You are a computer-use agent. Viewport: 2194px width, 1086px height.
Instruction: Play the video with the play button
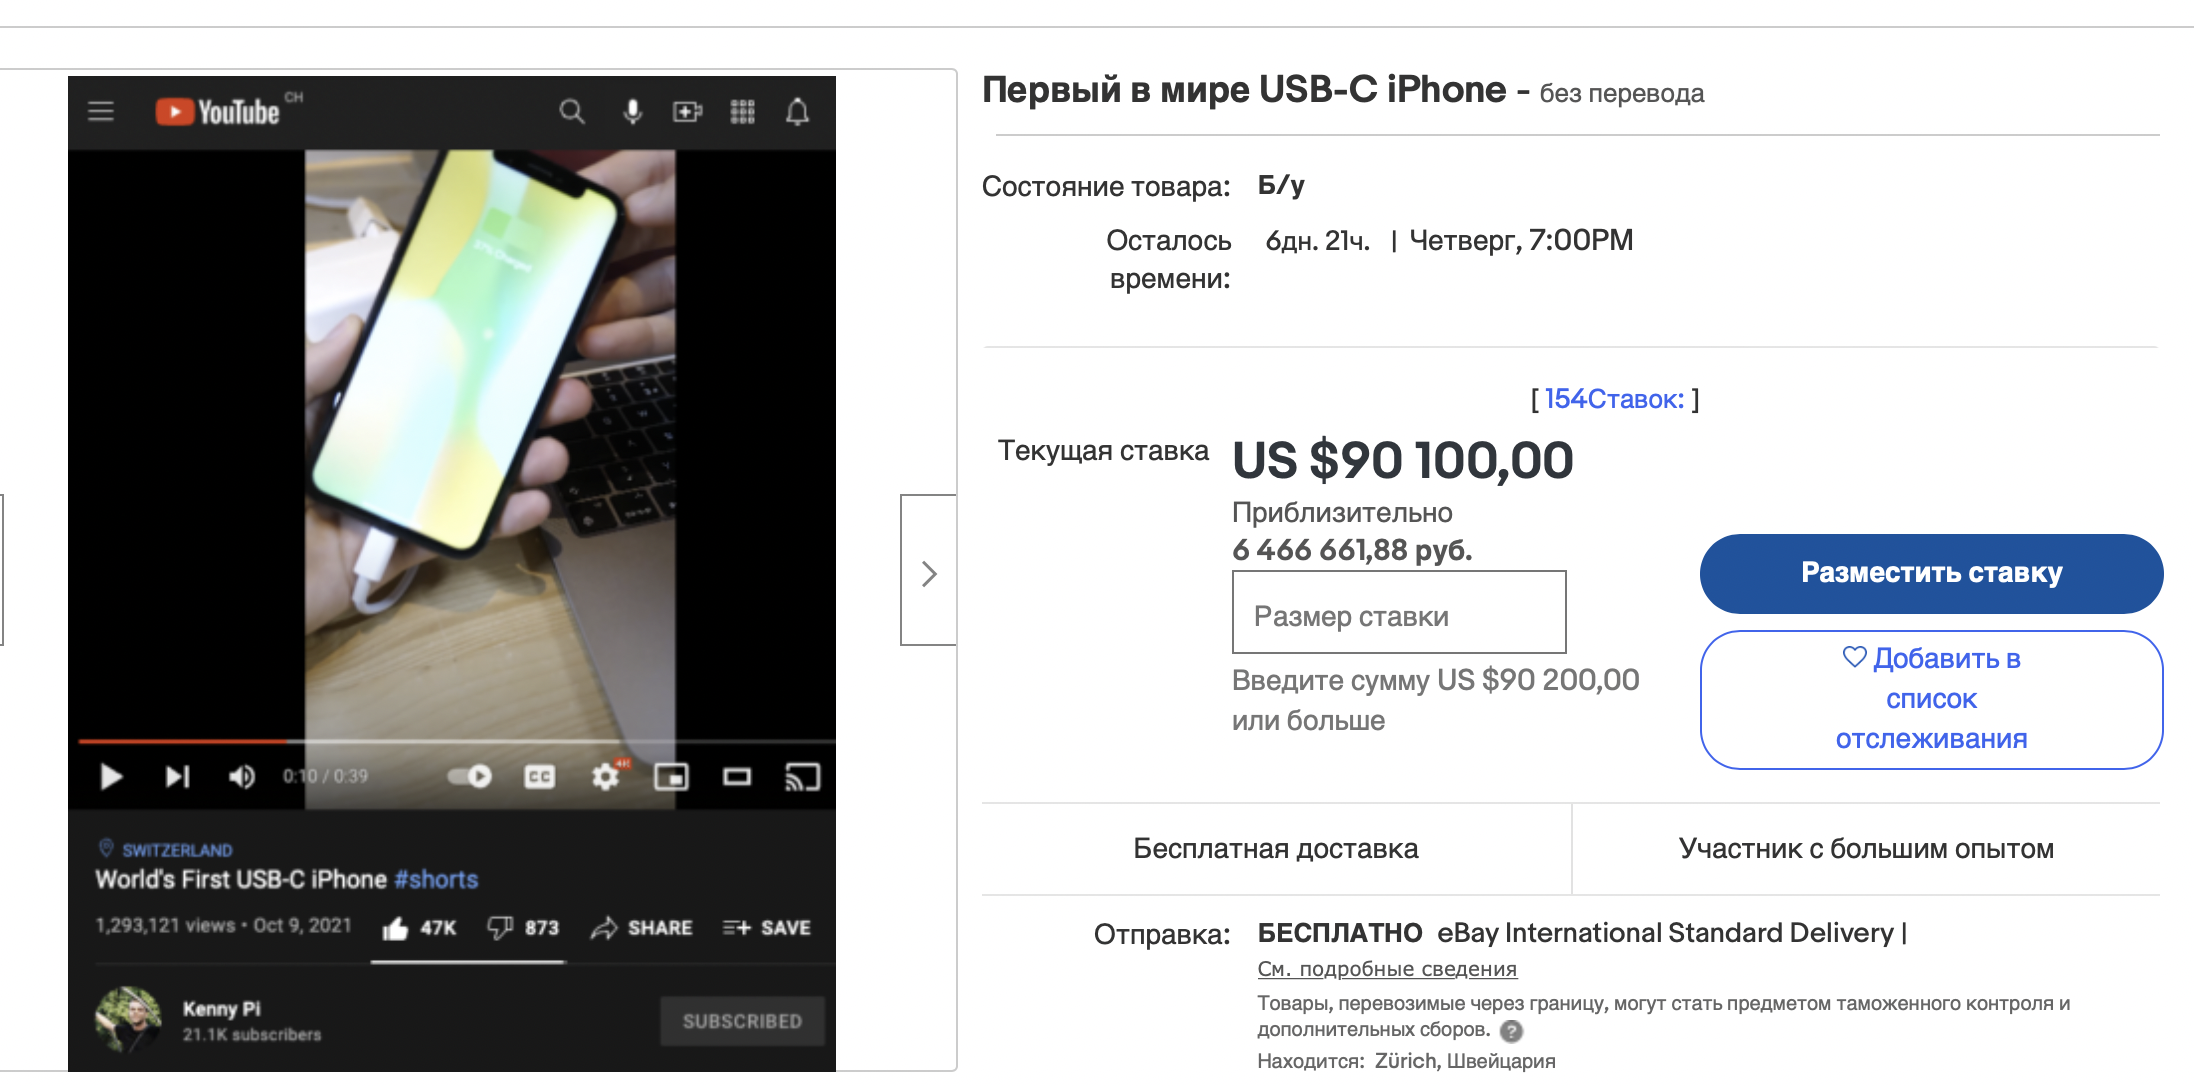(x=111, y=776)
